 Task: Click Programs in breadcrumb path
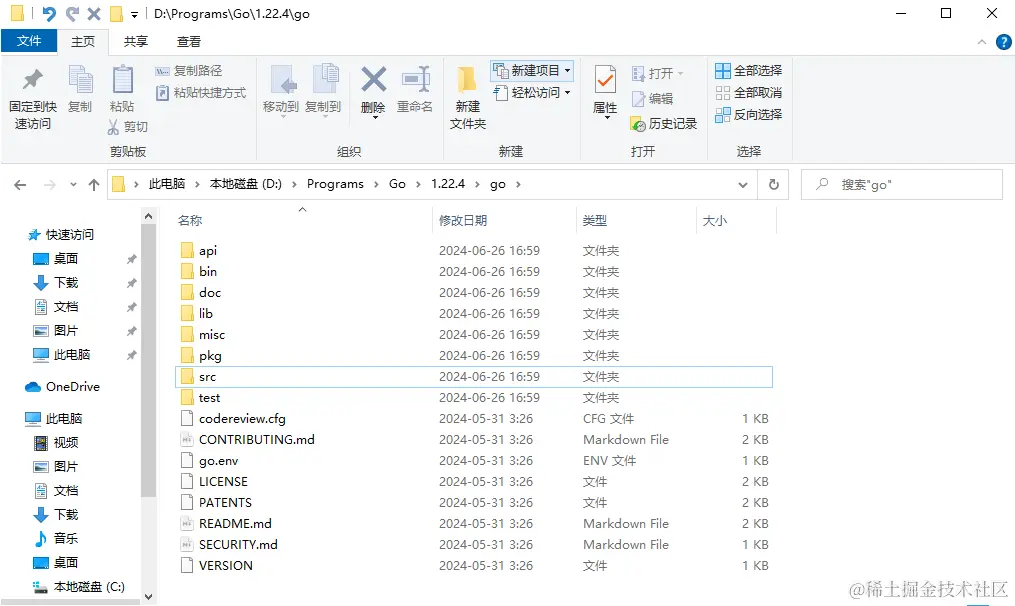(335, 184)
